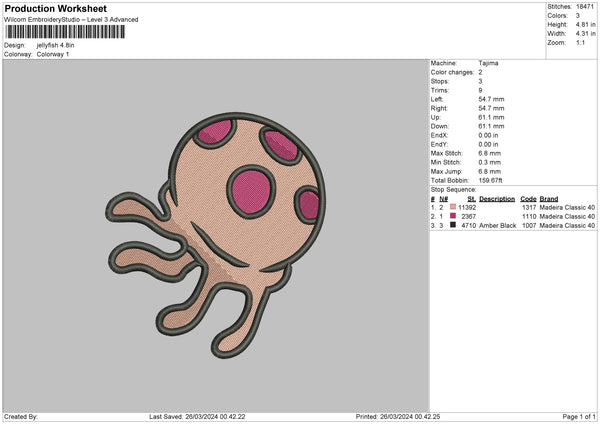This screenshot has width=600, height=424.
Task: Click thread code 1317 in stop sequence
Action: tap(529, 206)
